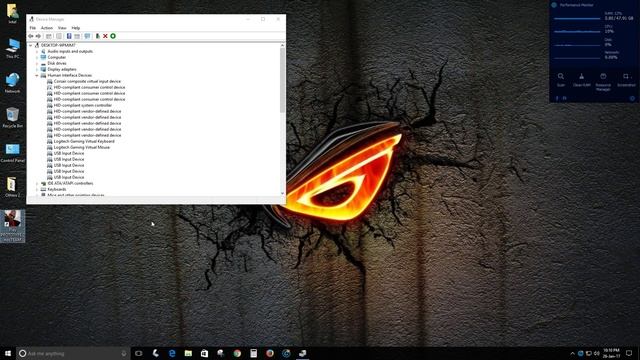Select Logitech Gaming Virtual Mouse
Screen dimensions: 640x360
82,147
